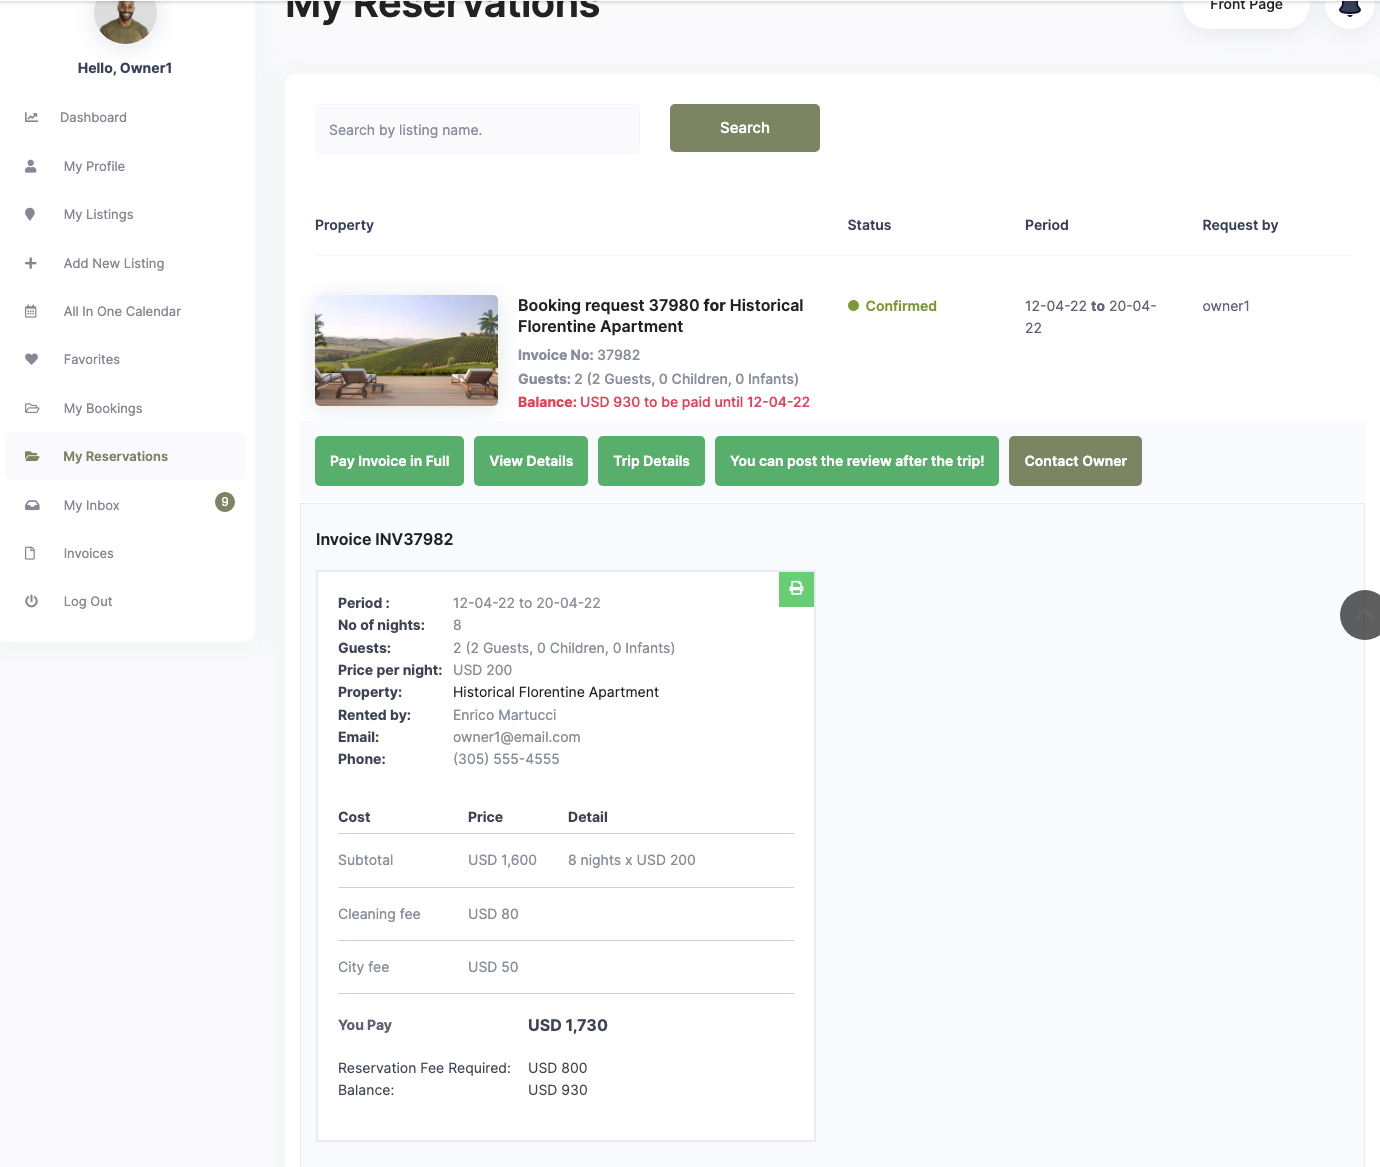Click the Contact Owner button

[1075, 461]
